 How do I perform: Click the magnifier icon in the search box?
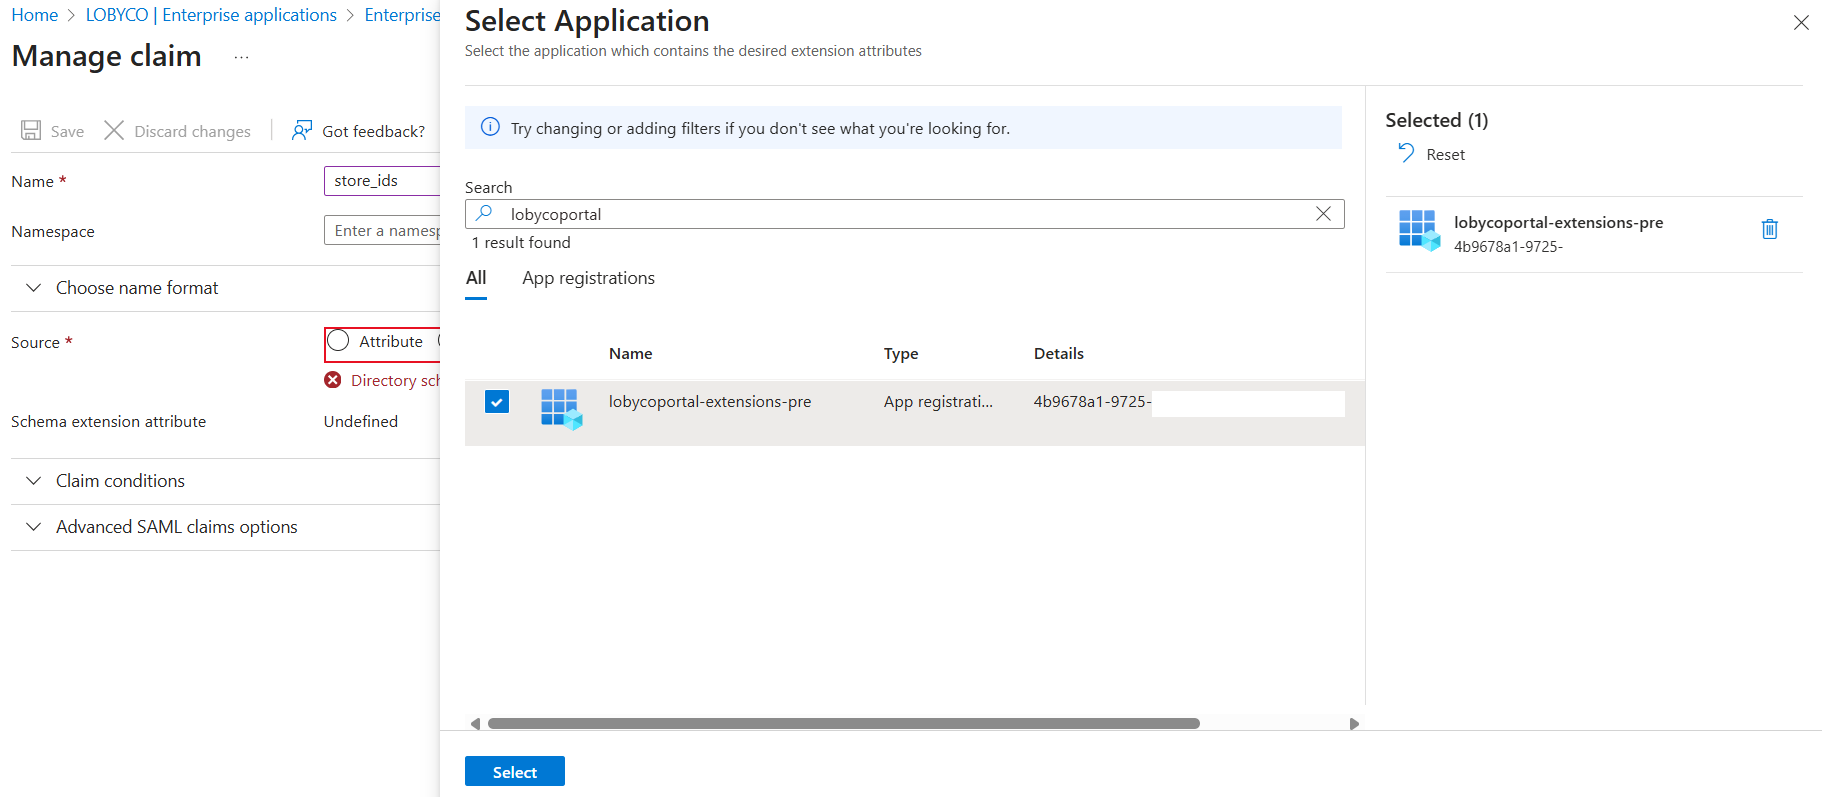click(x=484, y=213)
